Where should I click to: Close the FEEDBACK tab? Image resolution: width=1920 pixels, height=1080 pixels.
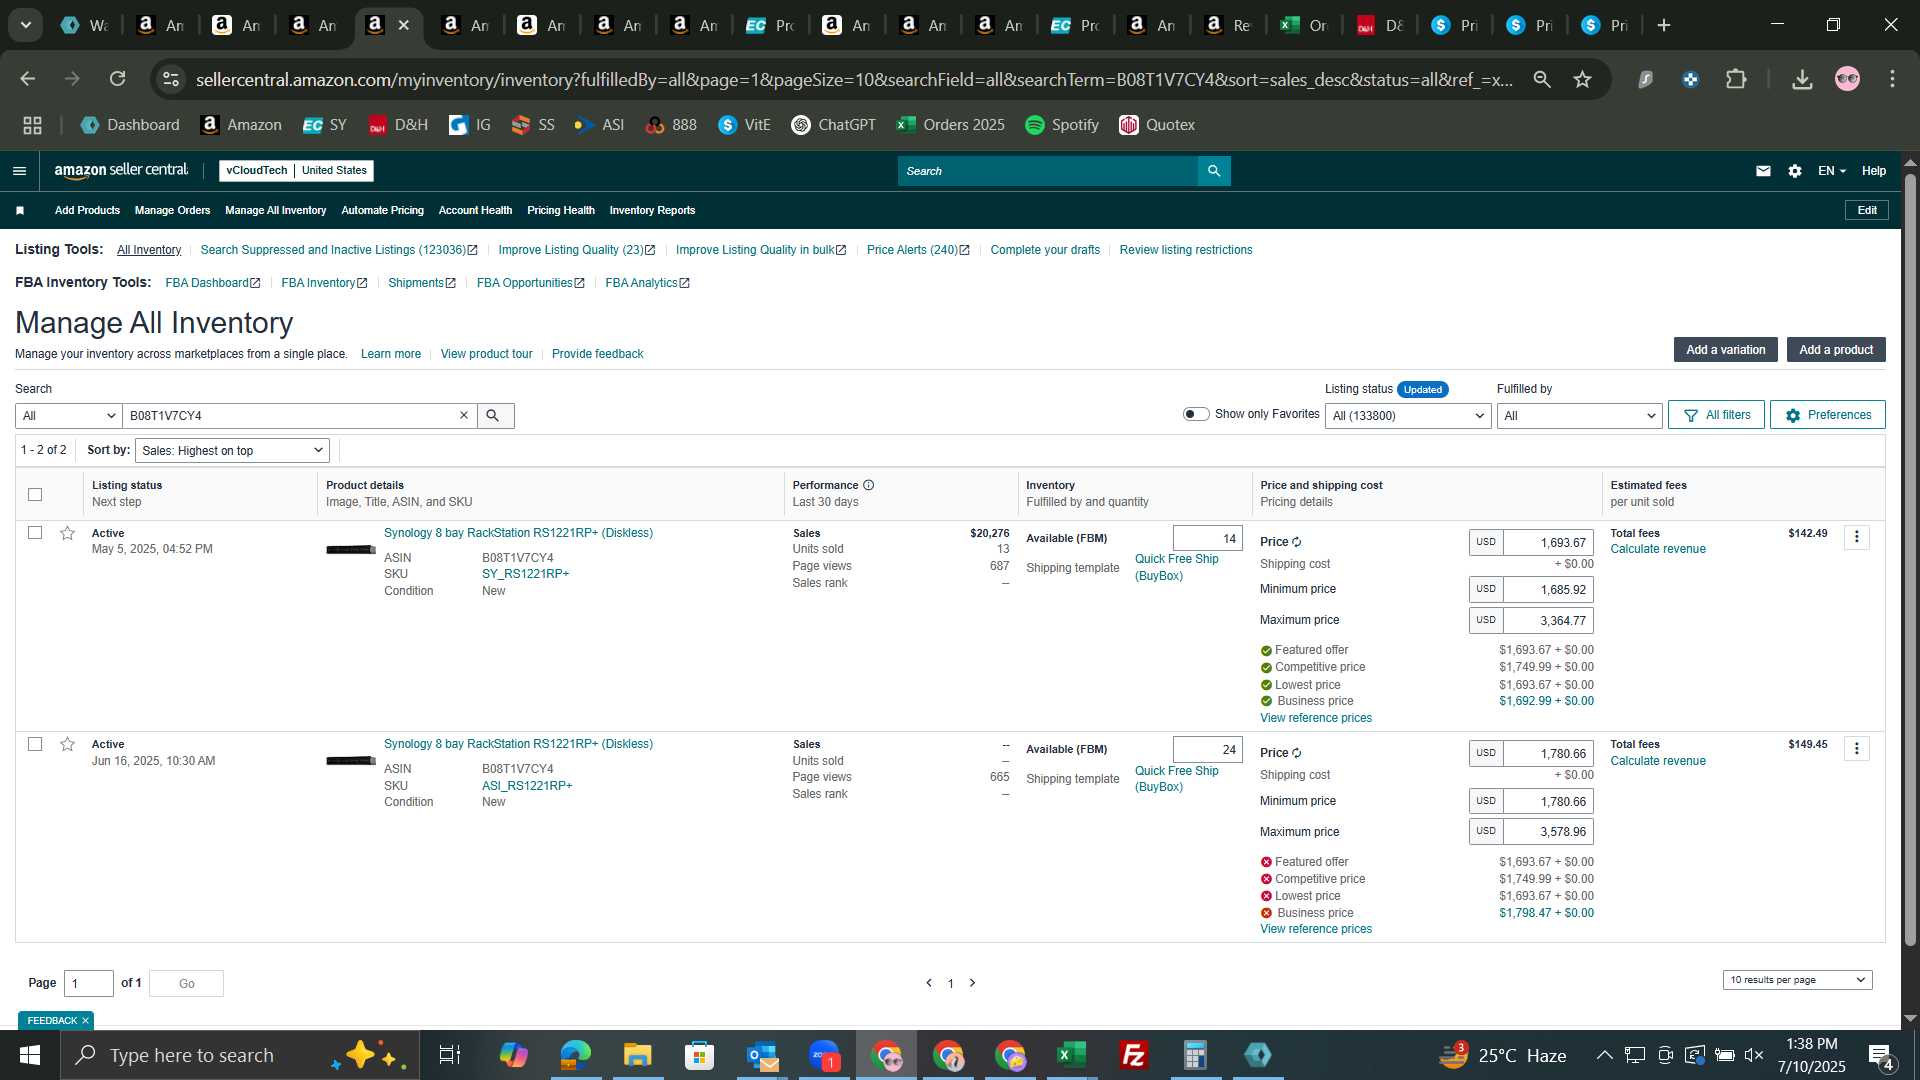click(85, 1021)
